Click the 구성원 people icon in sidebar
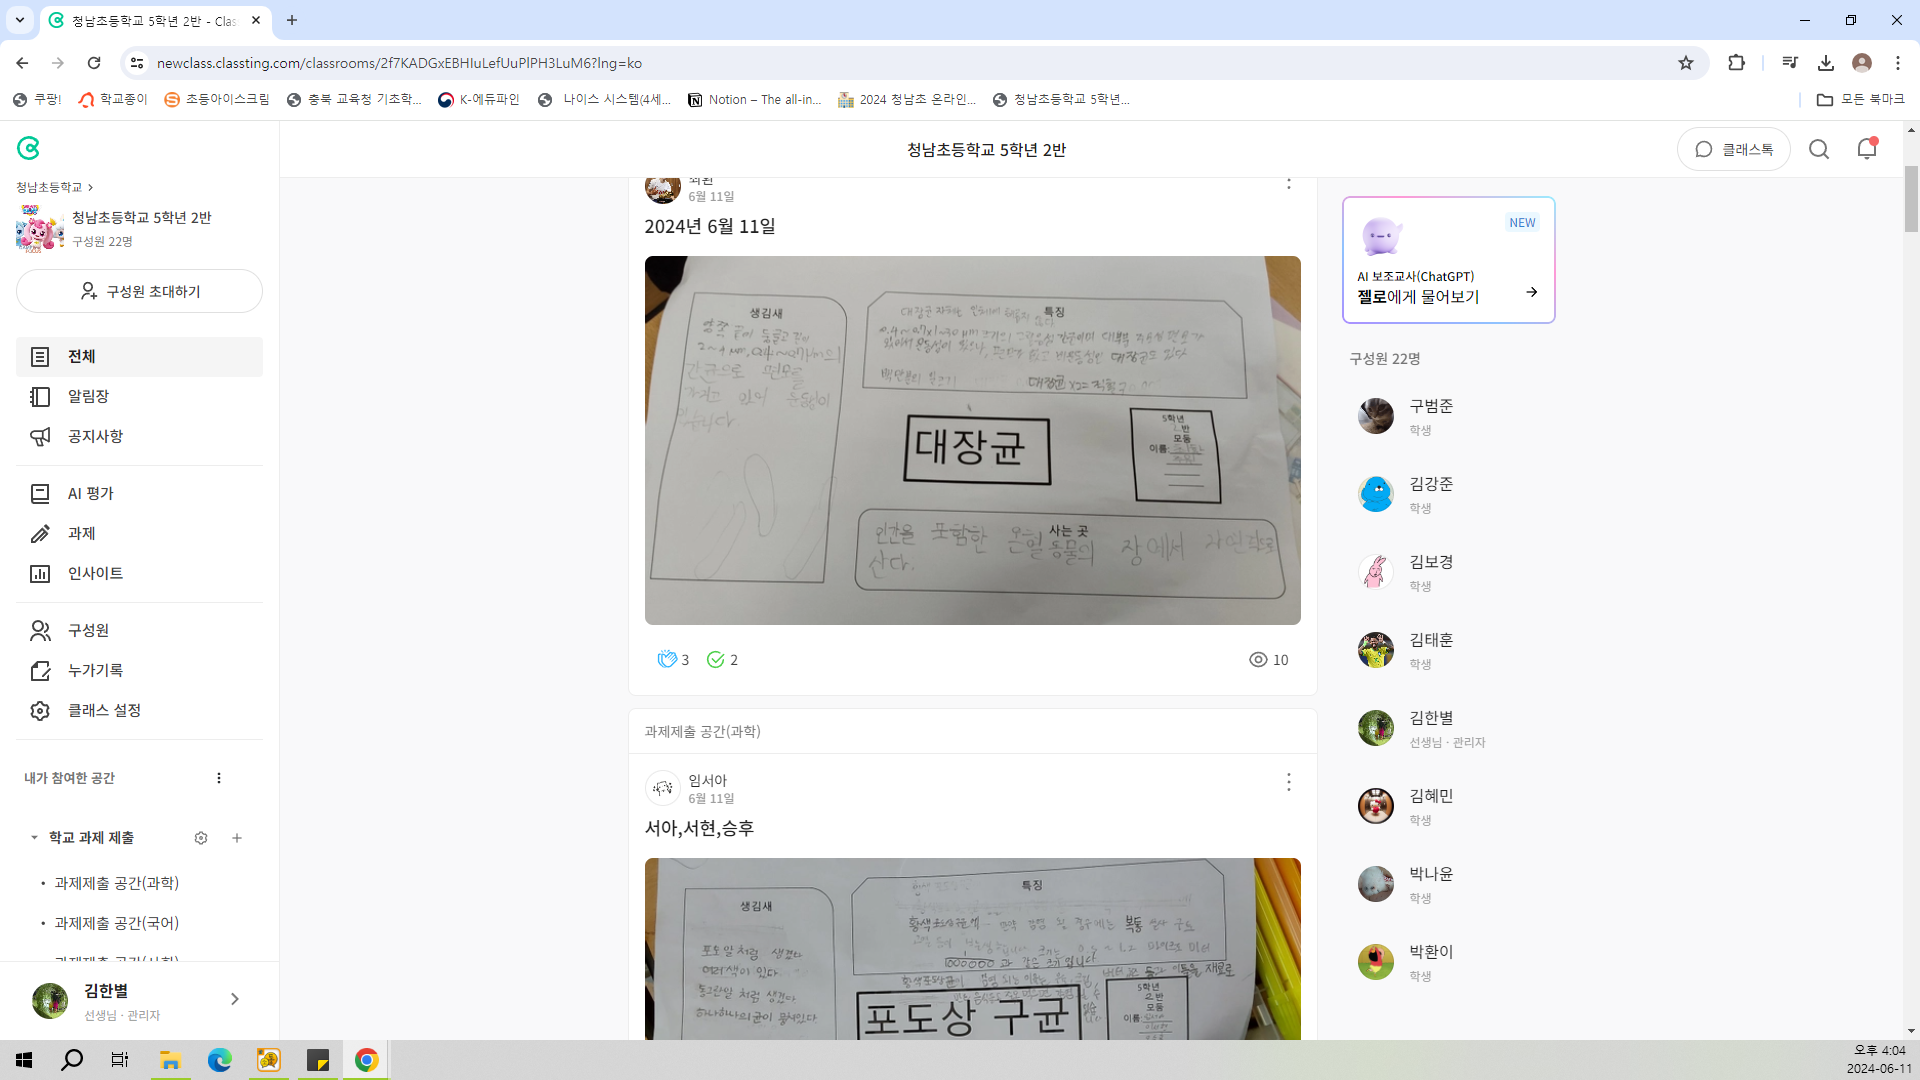Viewport: 1920px width, 1080px height. click(40, 631)
